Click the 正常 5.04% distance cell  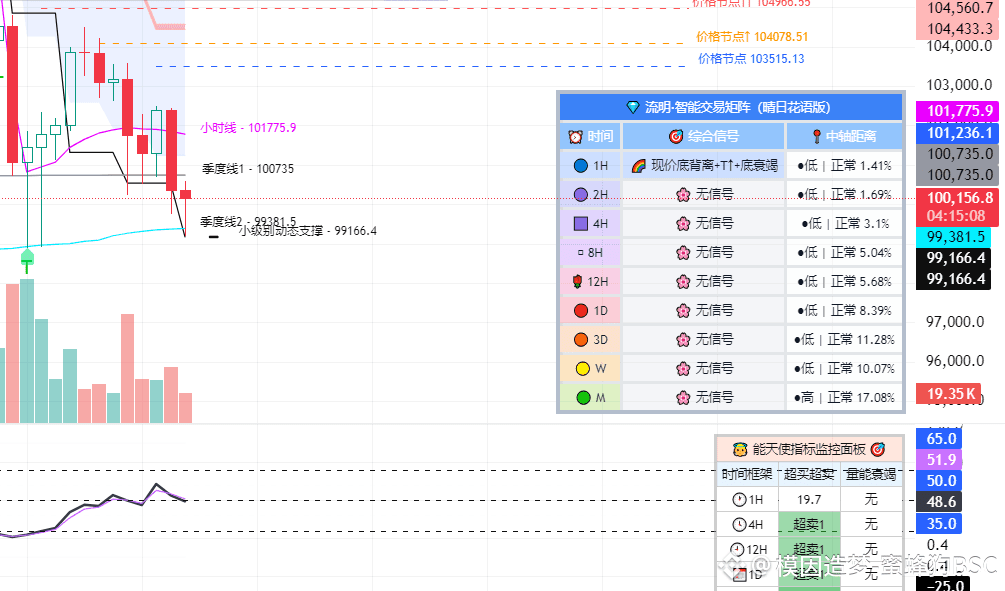pos(845,253)
